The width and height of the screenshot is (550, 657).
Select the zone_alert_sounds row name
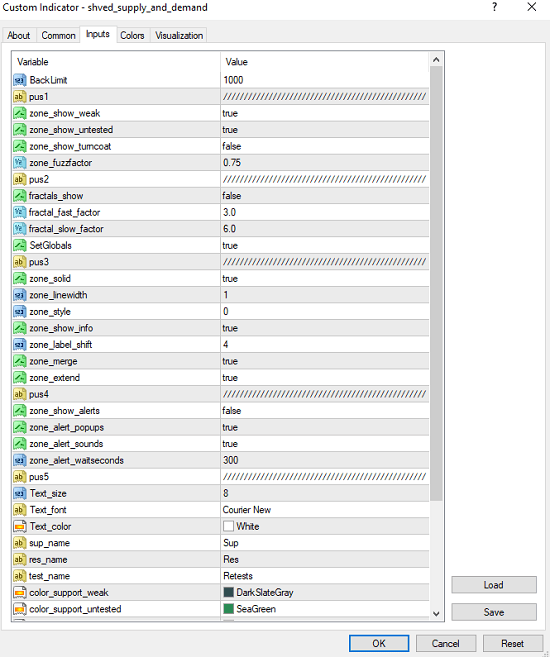click(66, 444)
